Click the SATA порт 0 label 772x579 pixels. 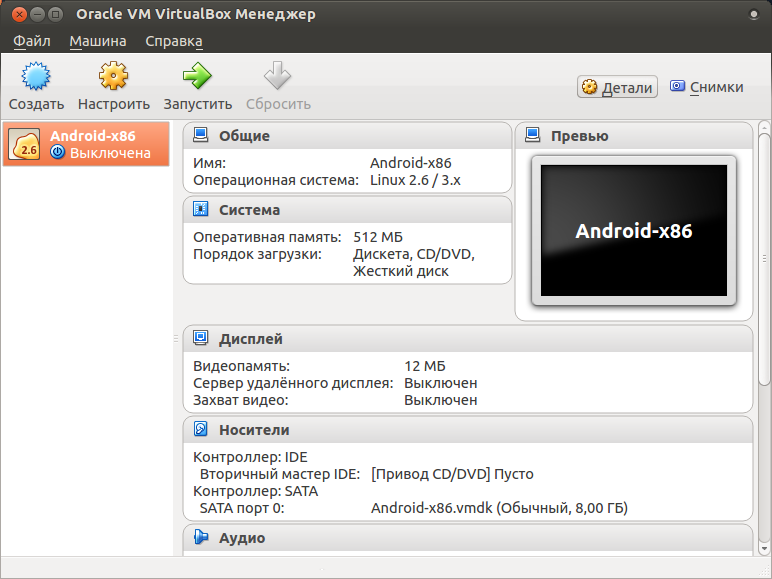tap(242, 508)
